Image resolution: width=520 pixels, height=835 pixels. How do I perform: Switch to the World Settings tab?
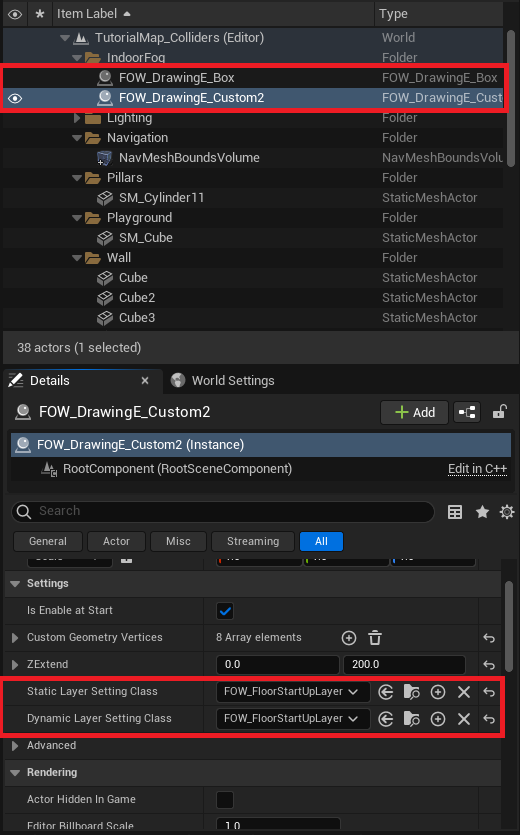click(223, 380)
